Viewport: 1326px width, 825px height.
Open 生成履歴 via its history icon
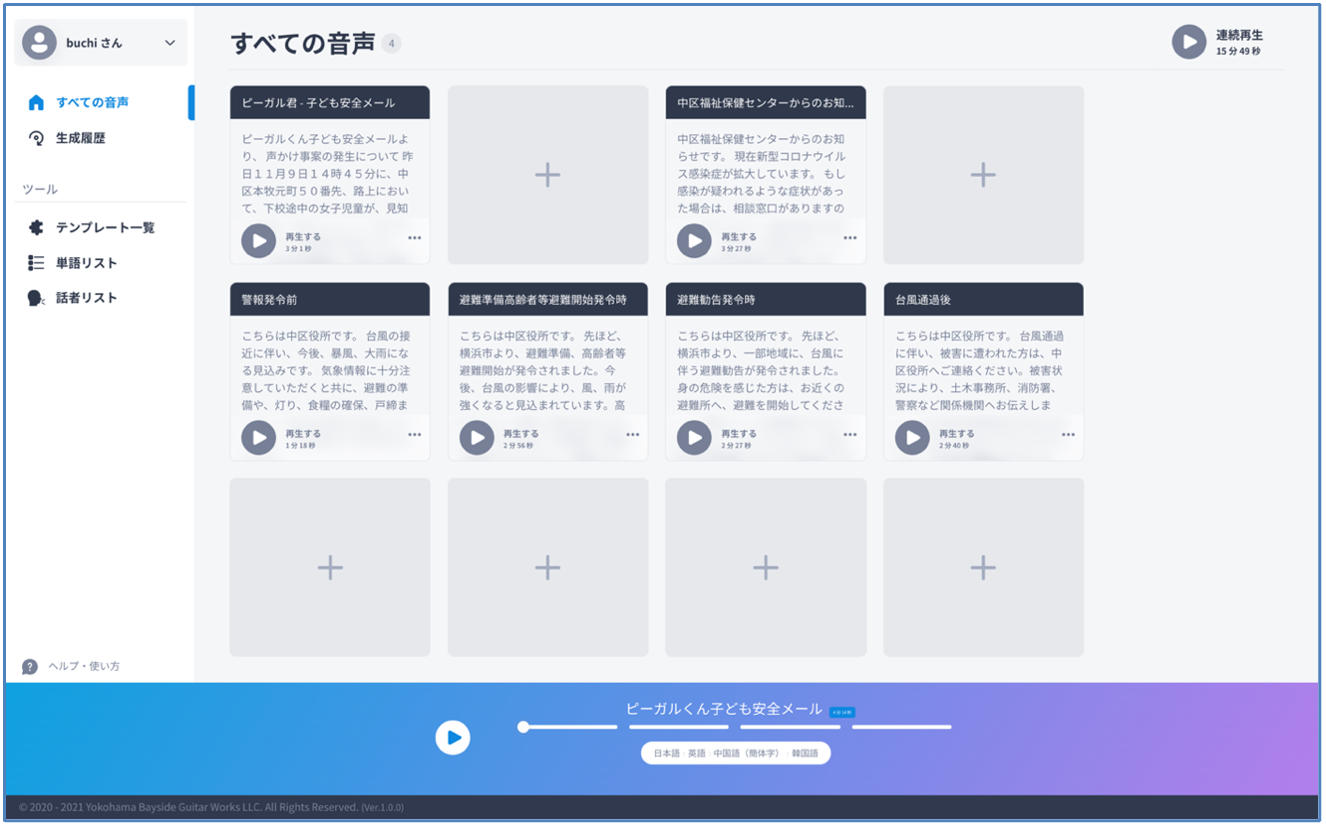click(35, 137)
